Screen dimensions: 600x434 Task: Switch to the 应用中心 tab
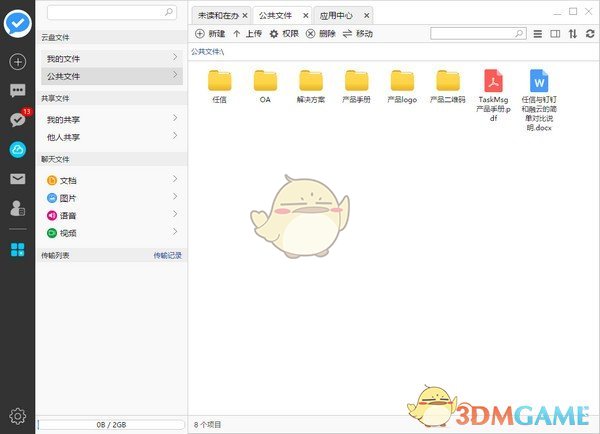[336, 16]
